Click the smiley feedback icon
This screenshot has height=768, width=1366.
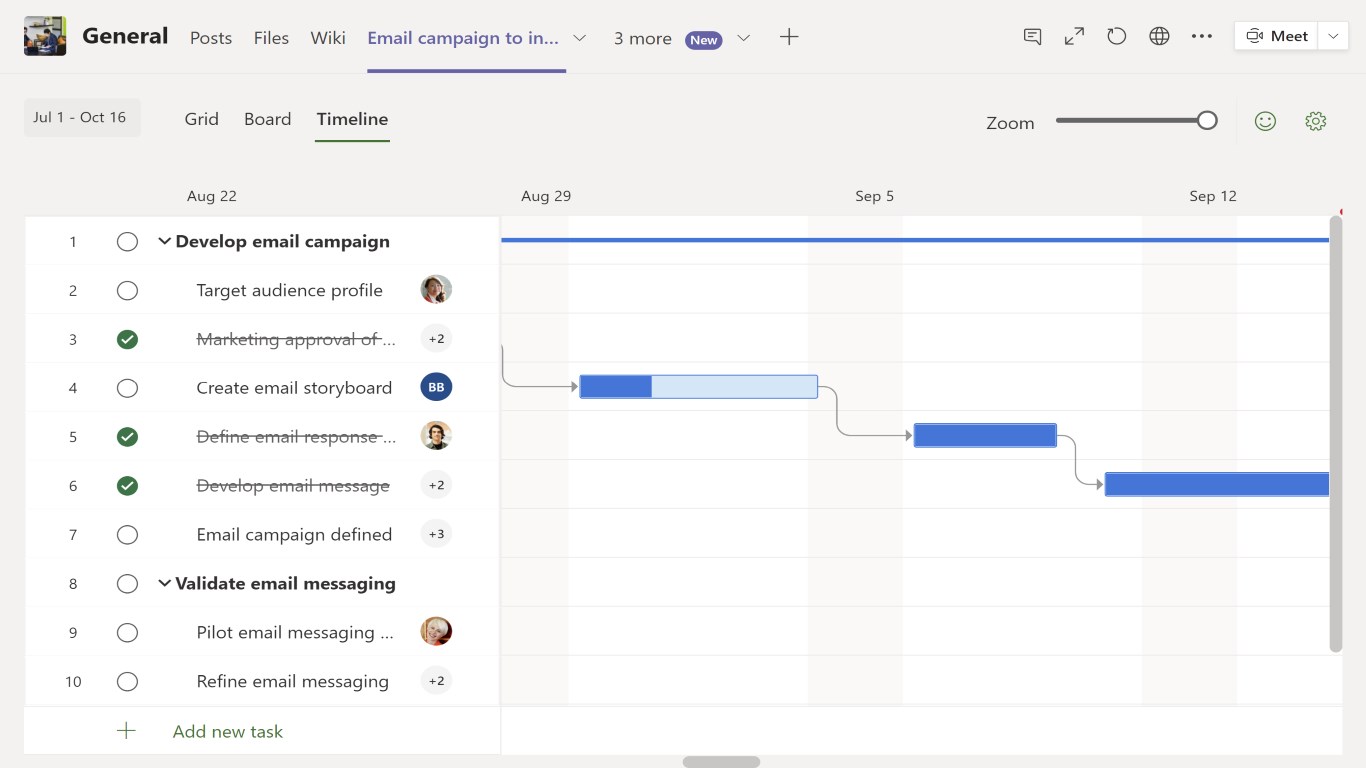(x=1265, y=121)
